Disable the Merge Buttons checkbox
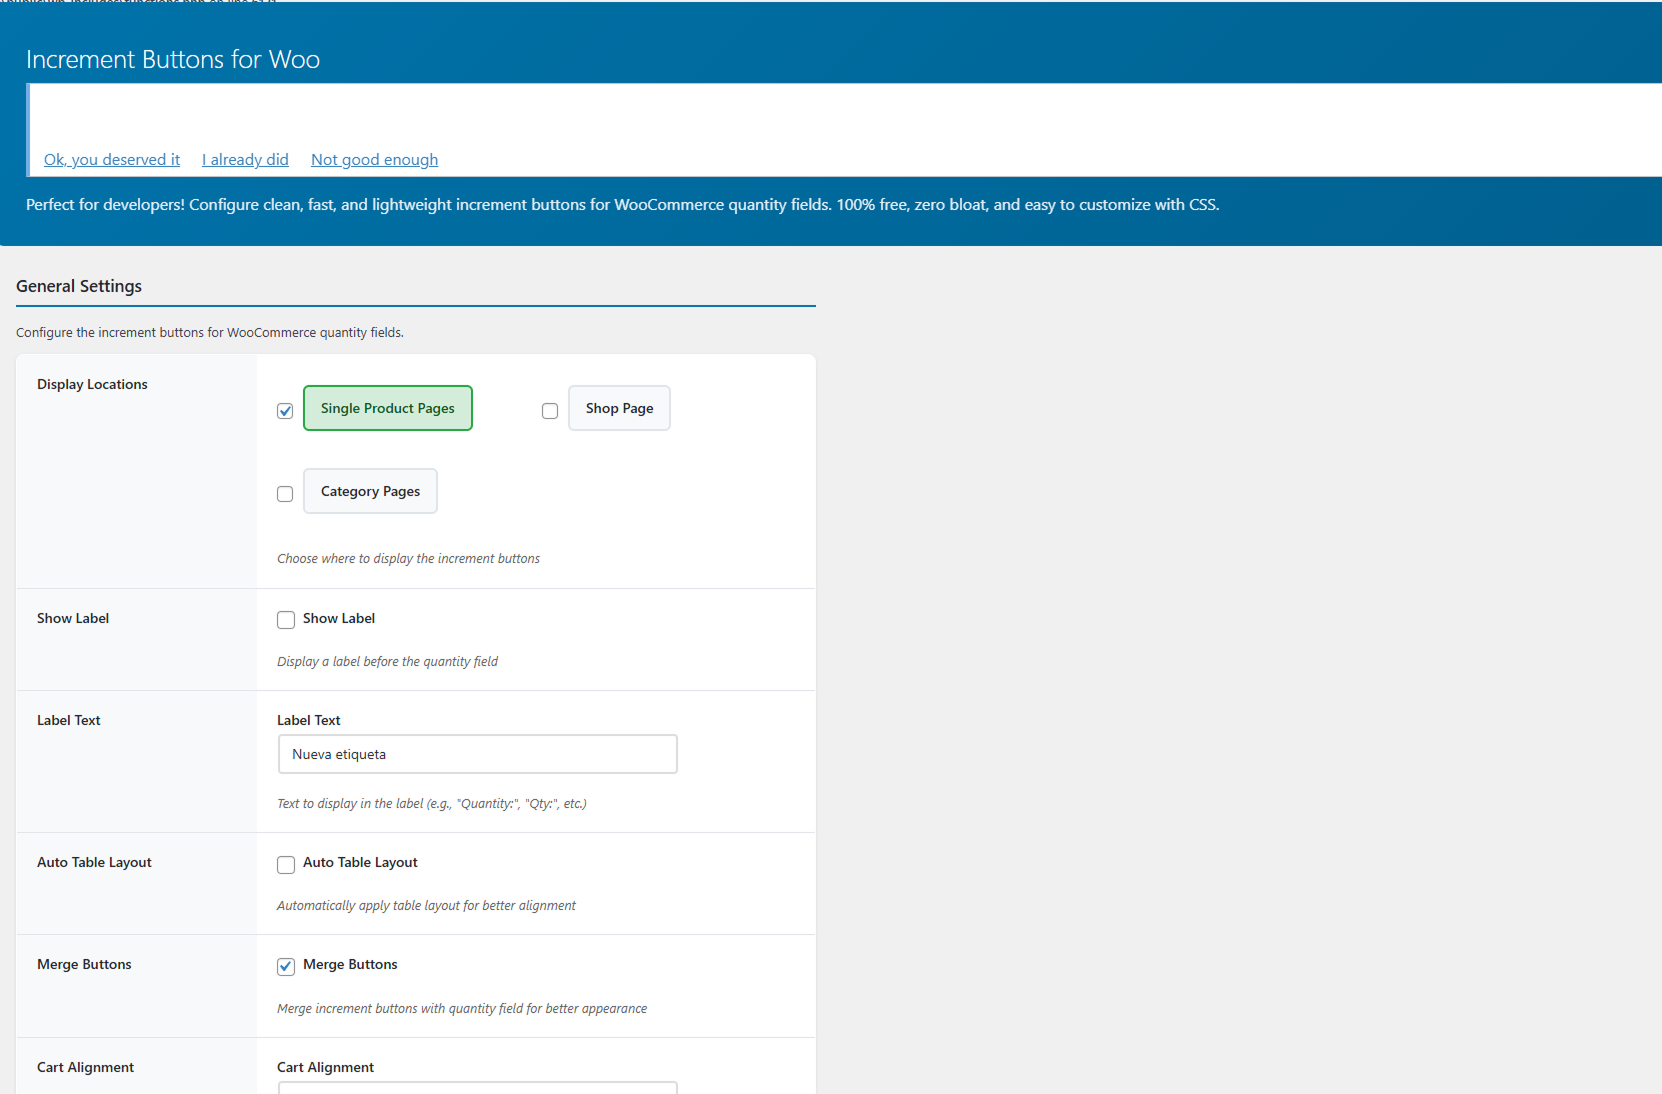This screenshot has width=1662, height=1094. click(x=286, y=966)
